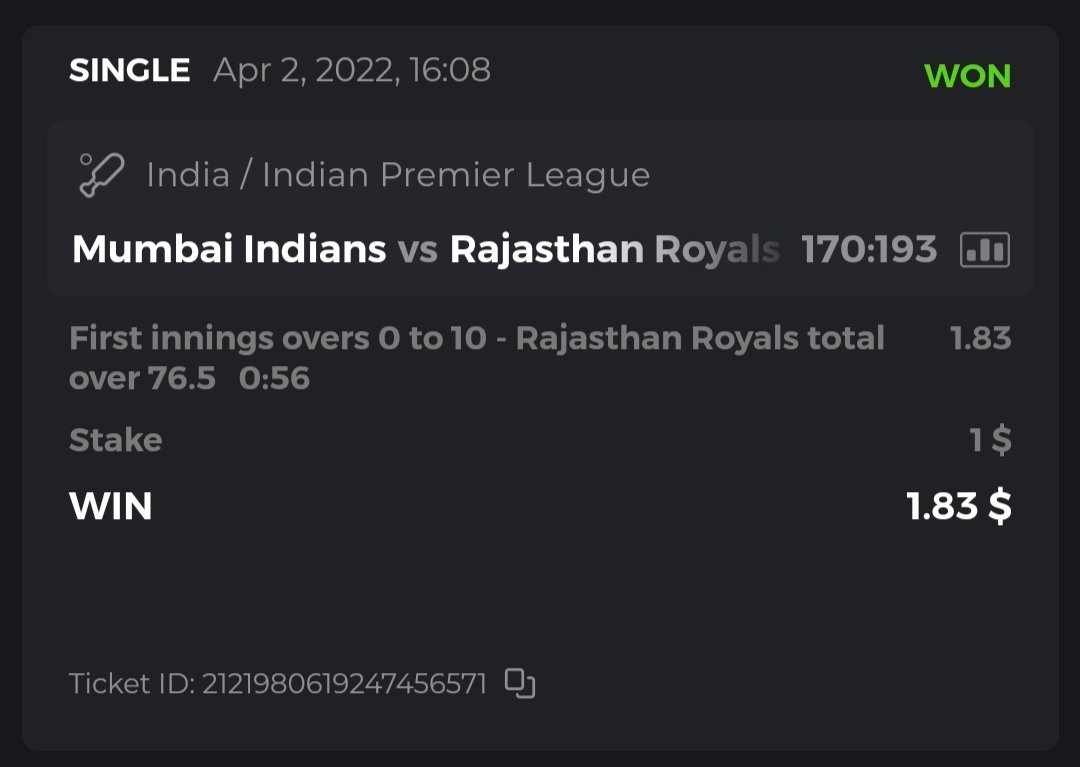Open match statistics bar chart icon
The width and height of the screenshot is (1080, 767).
984,249
